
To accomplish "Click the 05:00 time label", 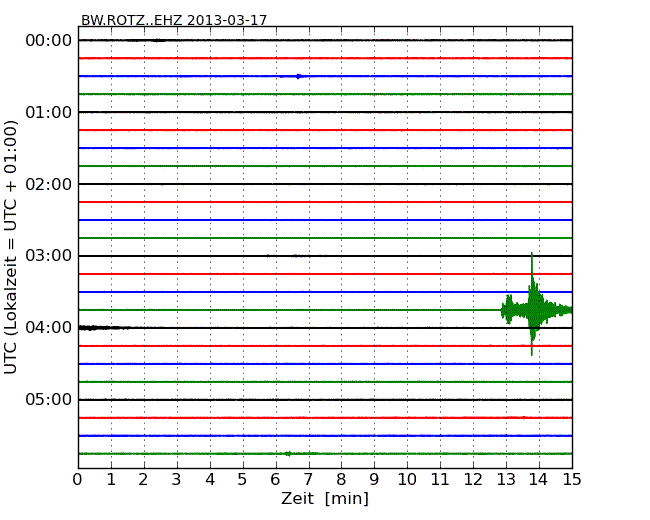I will (49, 399).
